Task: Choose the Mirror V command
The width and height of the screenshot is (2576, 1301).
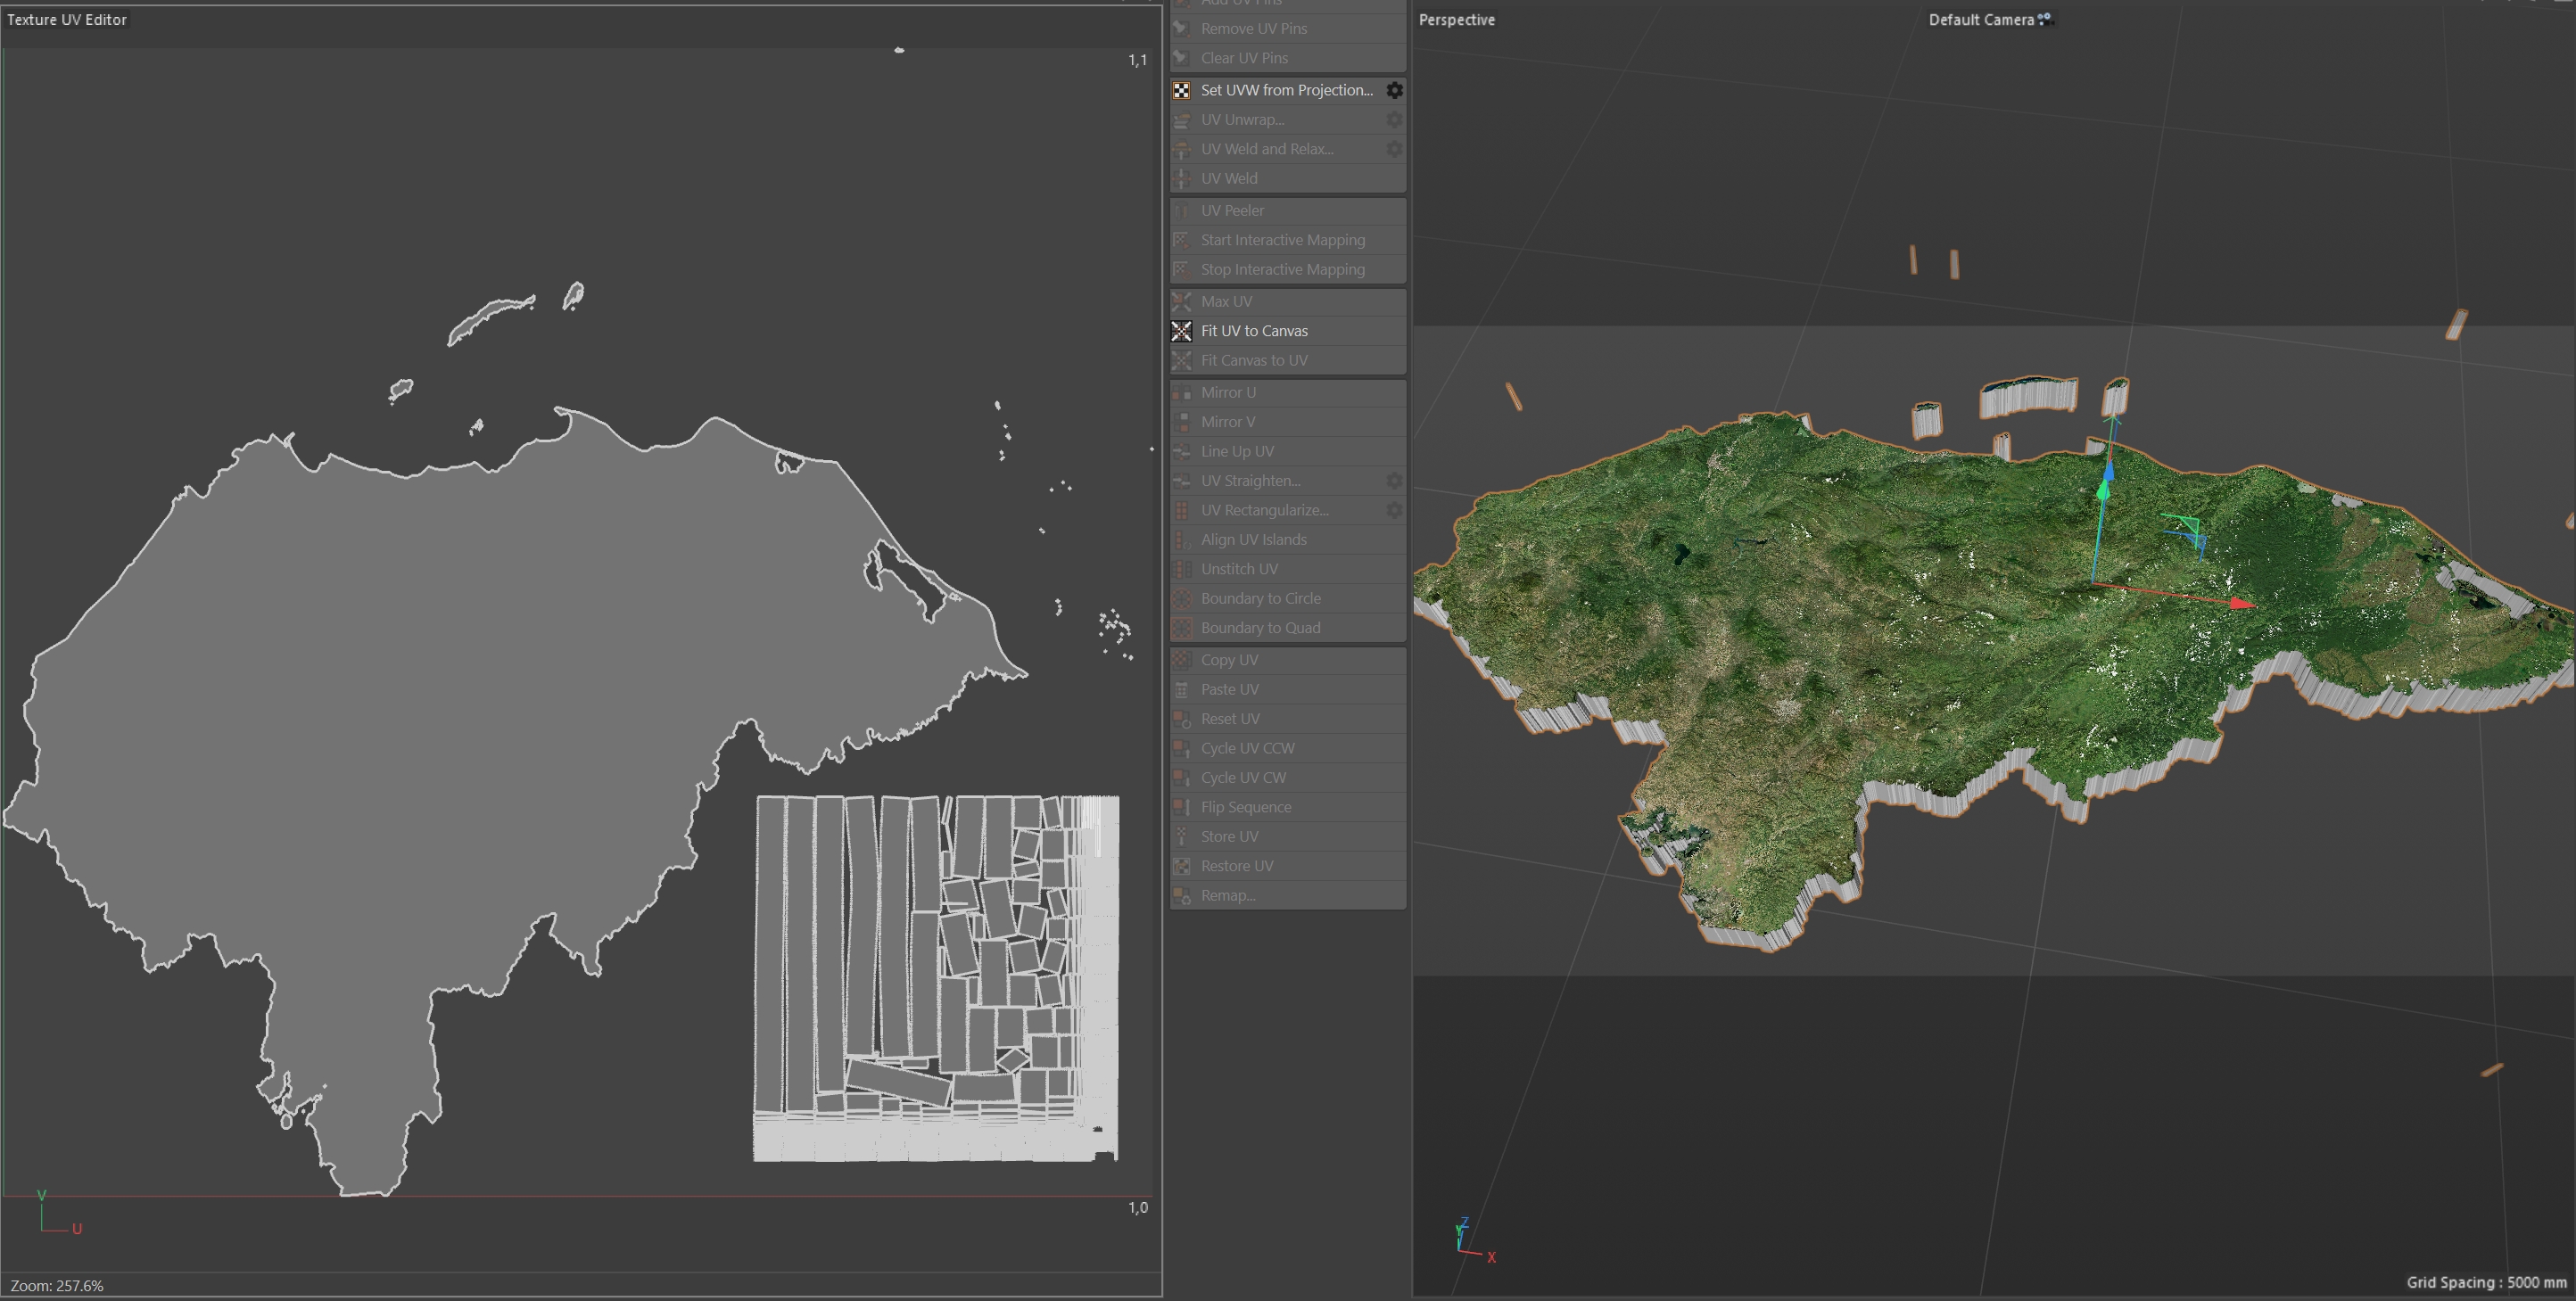Action: pyautogui.click(x=1228, y=422)
